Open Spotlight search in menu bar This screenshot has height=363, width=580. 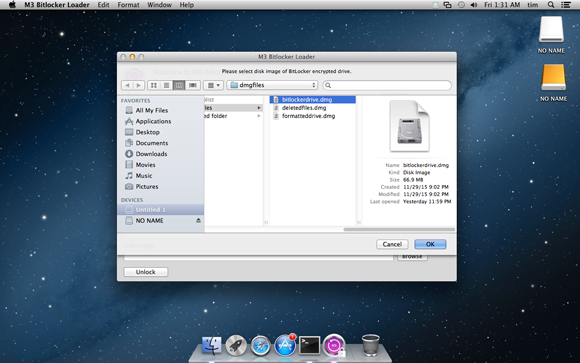[551, 5]
